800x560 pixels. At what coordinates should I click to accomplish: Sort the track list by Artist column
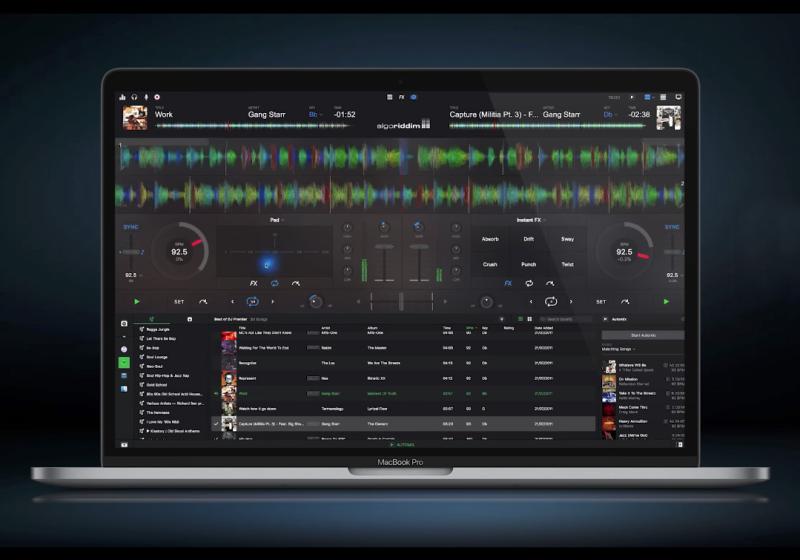(326, 327)
